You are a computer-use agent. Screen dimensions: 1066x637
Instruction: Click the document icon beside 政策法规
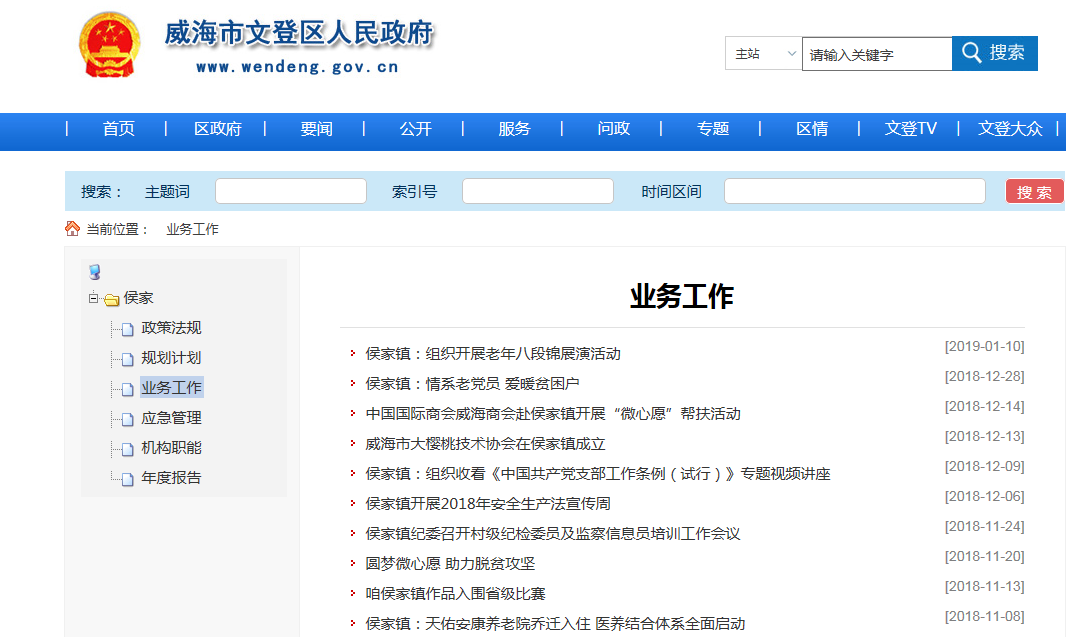(x=127, y=329)
